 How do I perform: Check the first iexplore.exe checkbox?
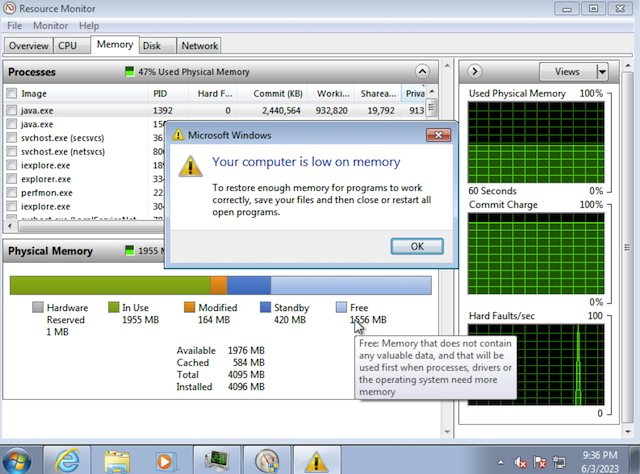point(11,165)
